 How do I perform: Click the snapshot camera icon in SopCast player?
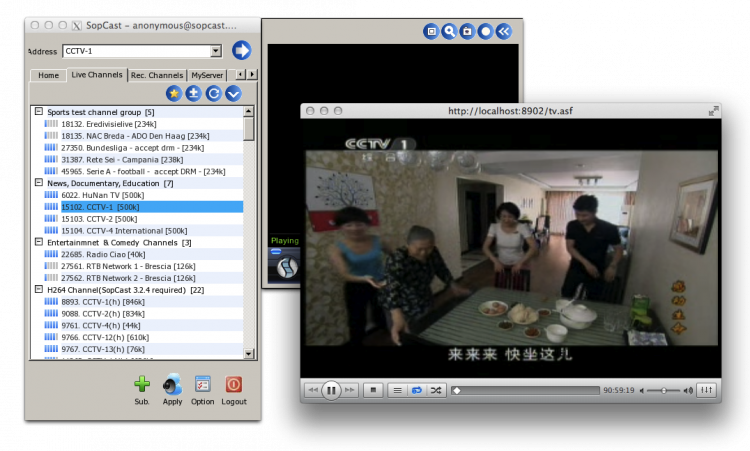(x=467, y=32)
